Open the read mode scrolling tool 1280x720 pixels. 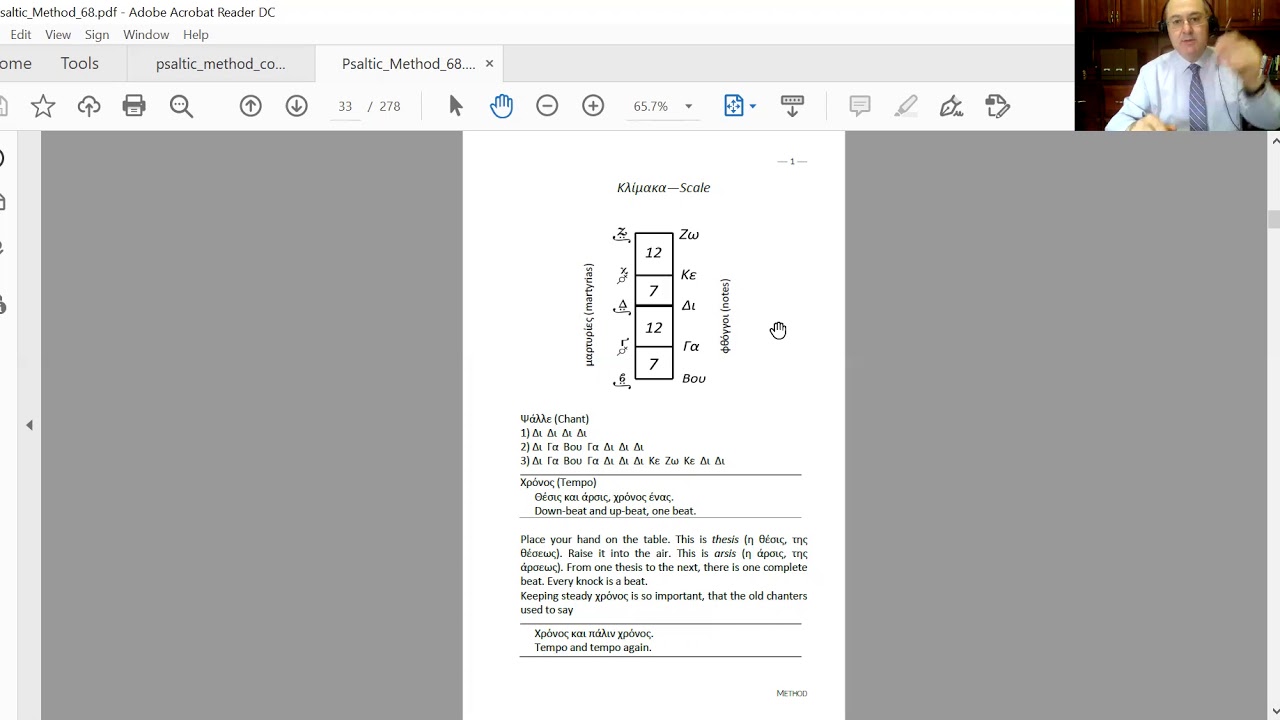[792, 106]
